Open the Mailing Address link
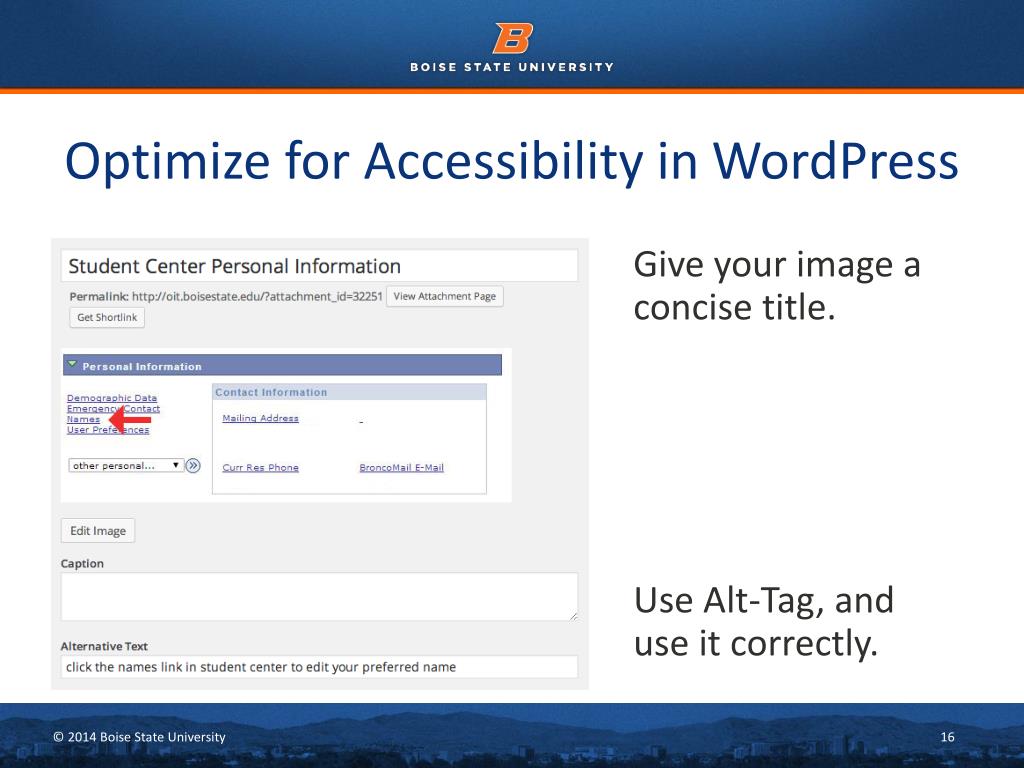The width and height of the screenshot is (1024, 768). [261, 418]
